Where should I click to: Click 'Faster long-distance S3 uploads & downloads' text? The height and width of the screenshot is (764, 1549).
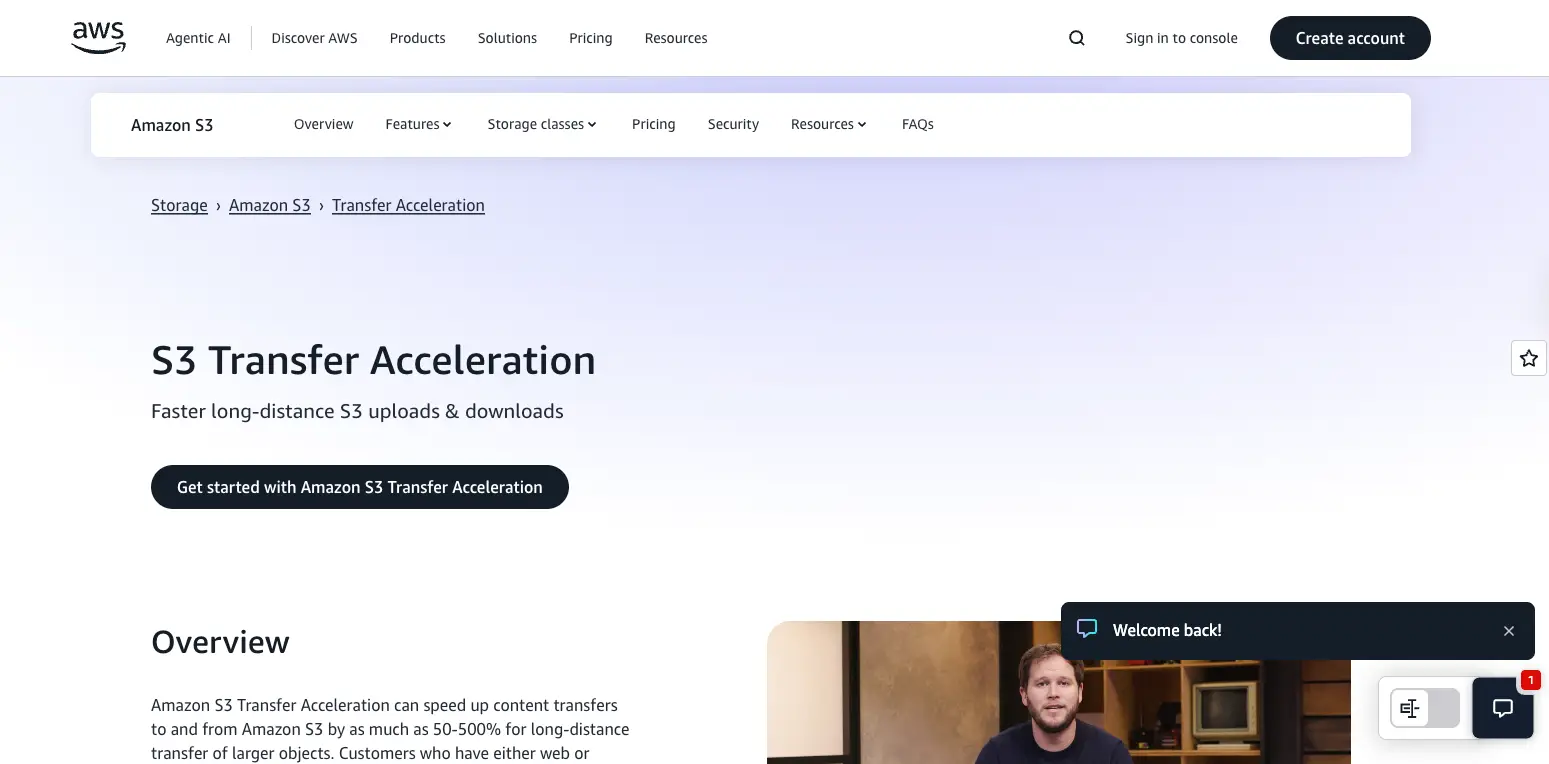click(357, 412)
